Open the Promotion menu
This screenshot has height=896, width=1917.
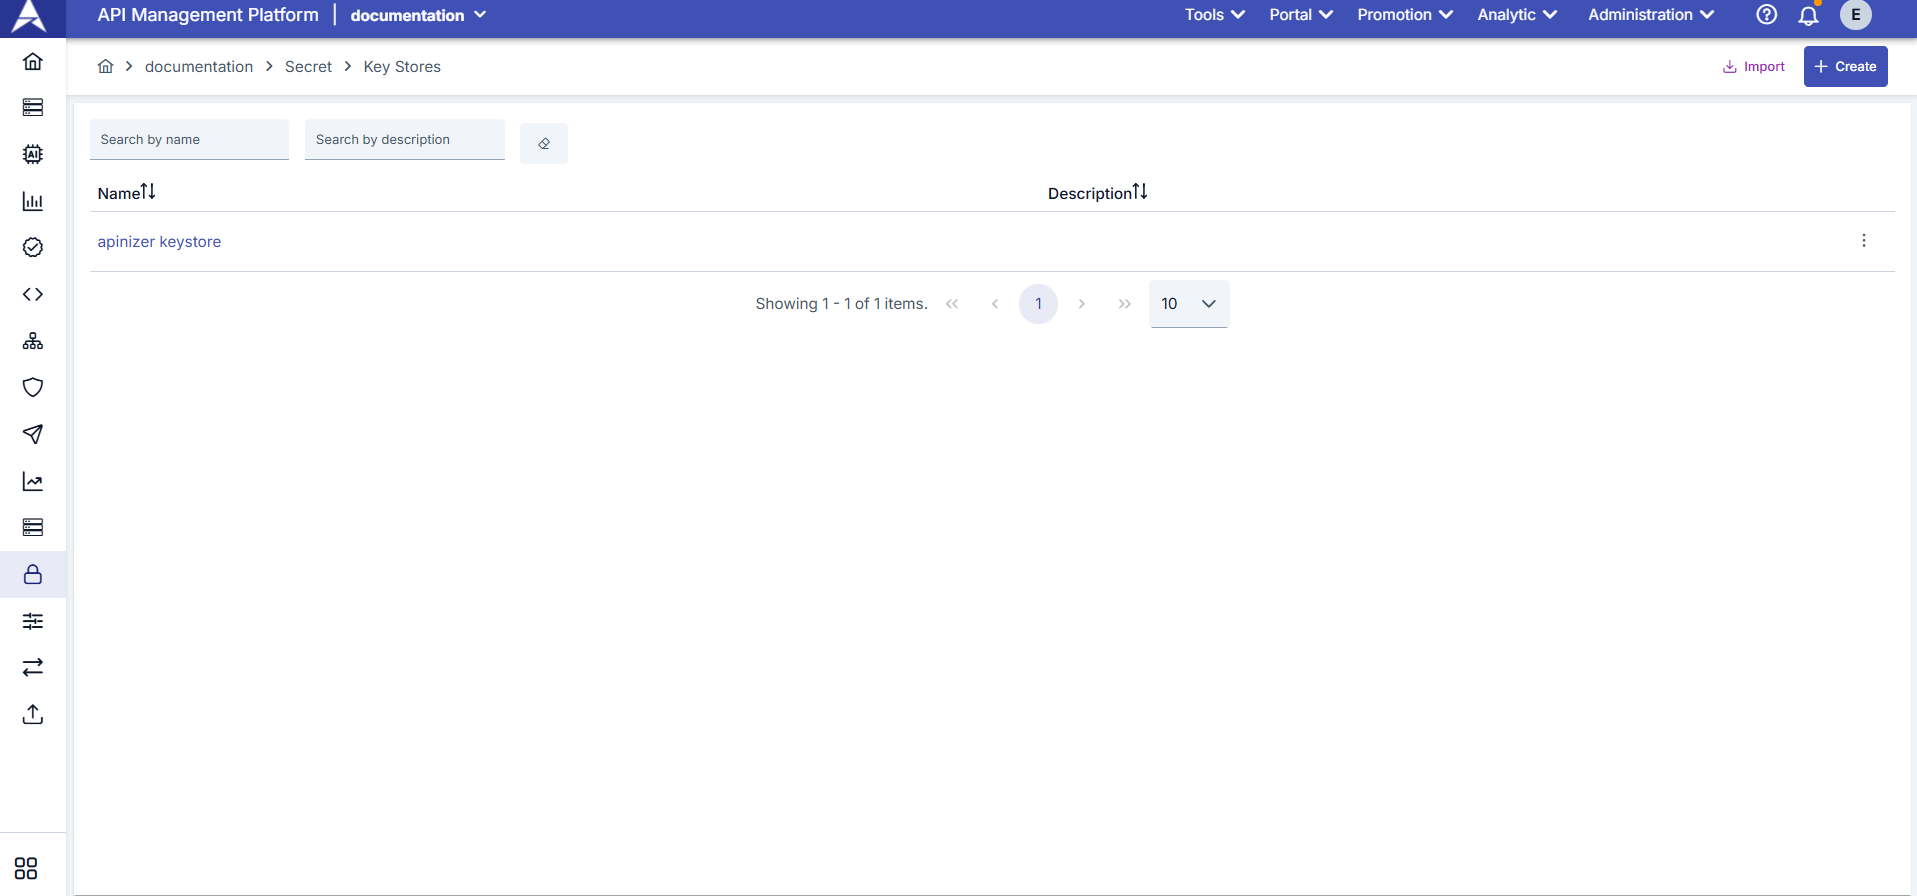[1405, 15]
